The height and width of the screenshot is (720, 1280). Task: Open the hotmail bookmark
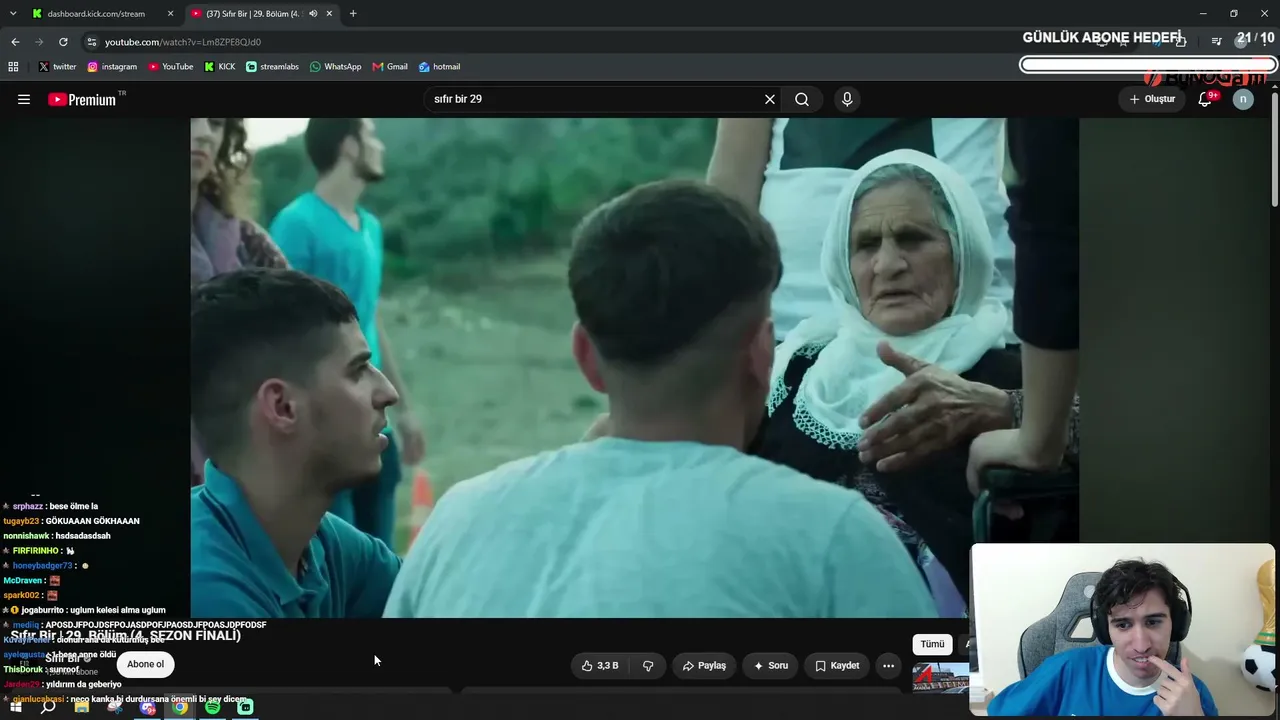click(x=439, y=67)
